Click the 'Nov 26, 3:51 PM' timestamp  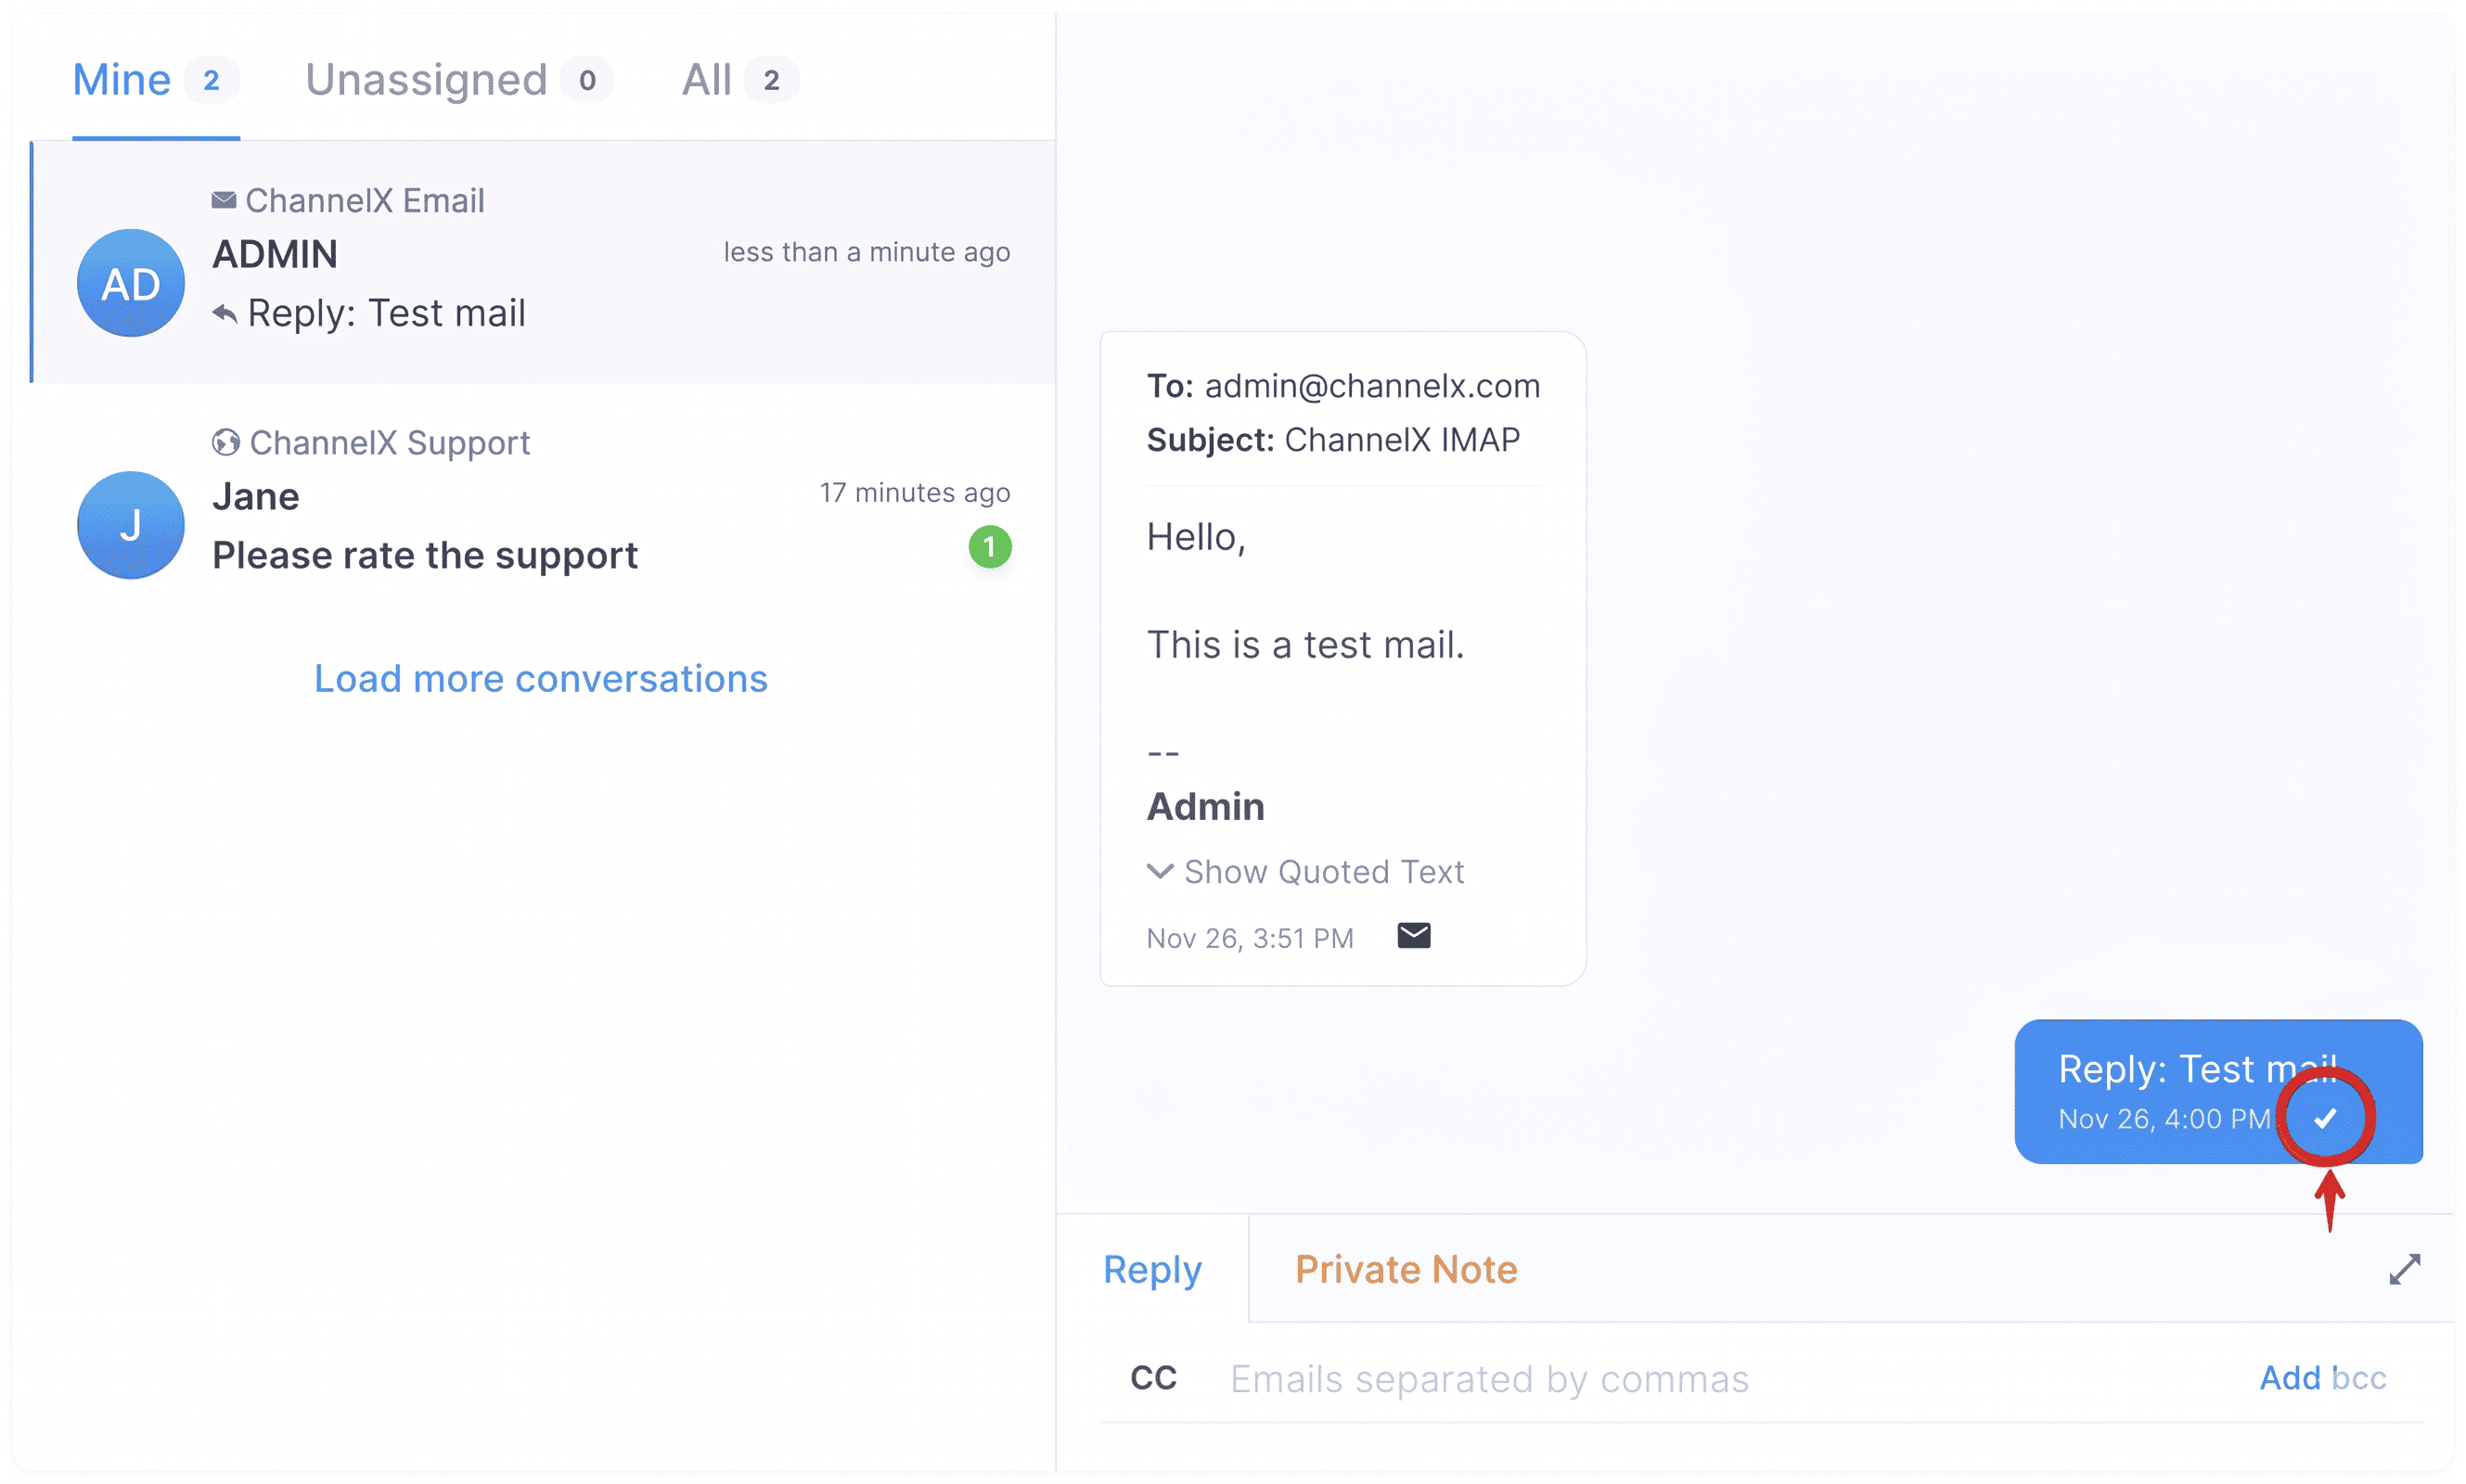click(x=1249, y=938)
